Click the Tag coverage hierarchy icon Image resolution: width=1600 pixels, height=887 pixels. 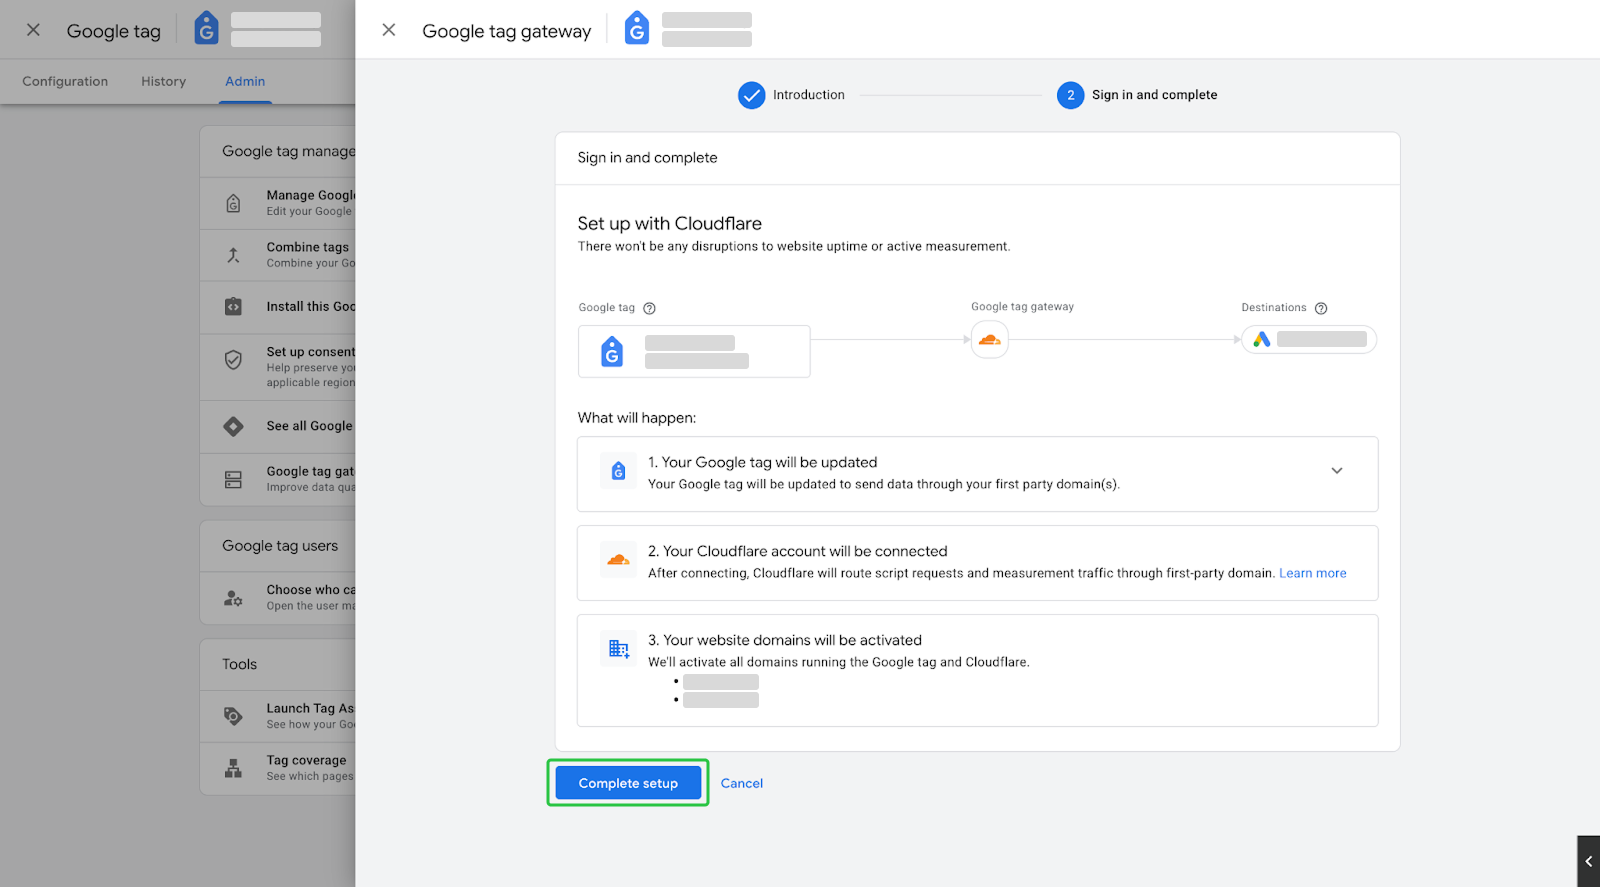click(233, 768)
